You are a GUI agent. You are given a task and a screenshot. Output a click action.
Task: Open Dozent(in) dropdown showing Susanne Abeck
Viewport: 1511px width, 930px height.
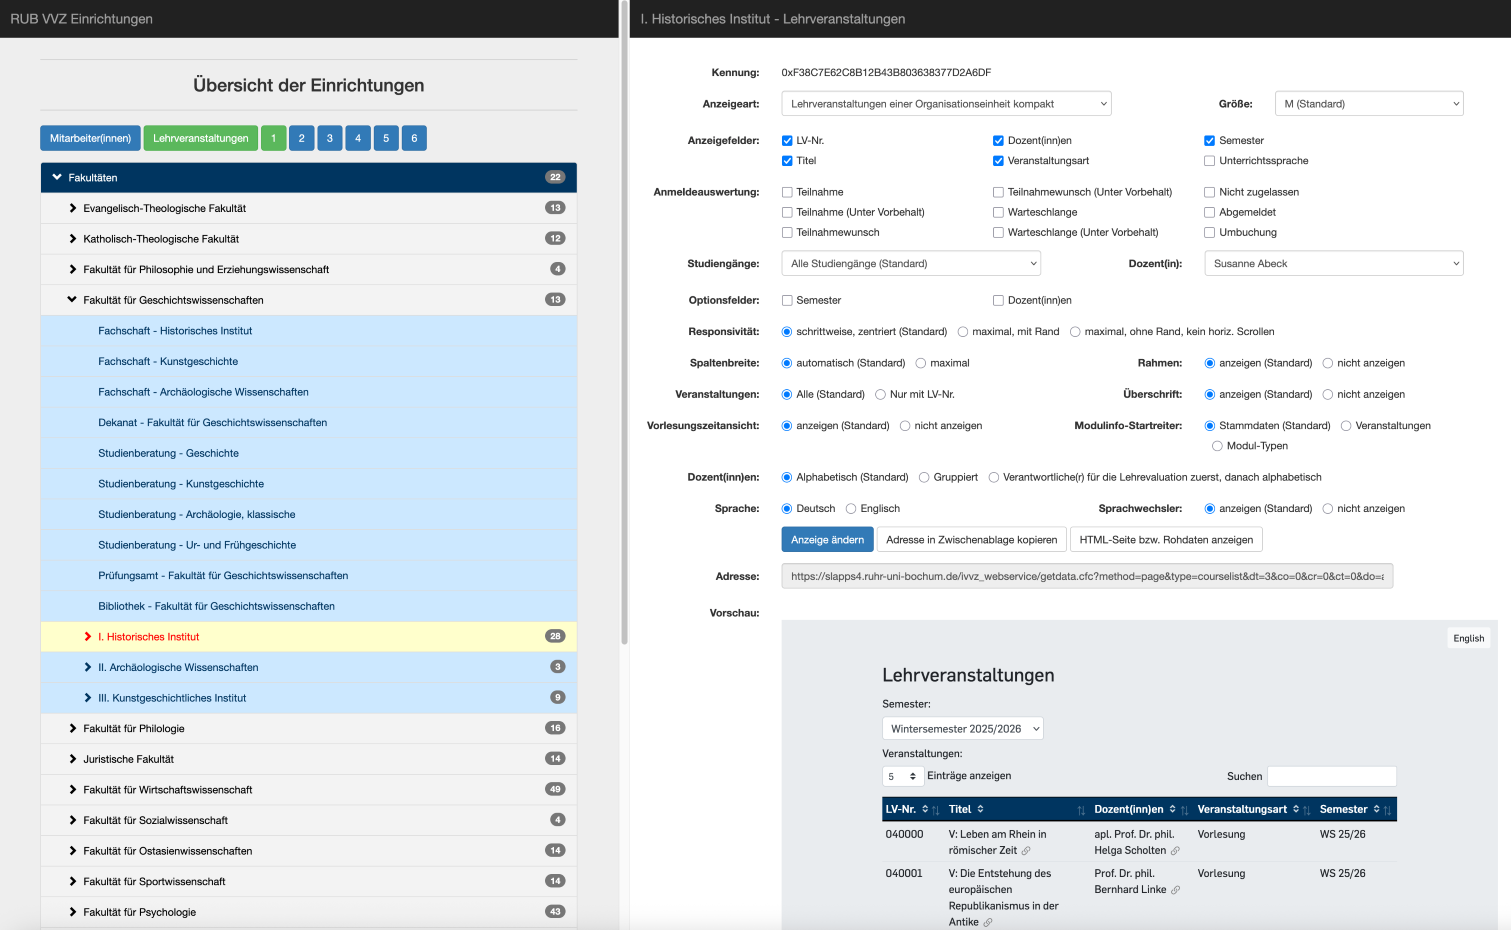click(x=1333, y=264)
